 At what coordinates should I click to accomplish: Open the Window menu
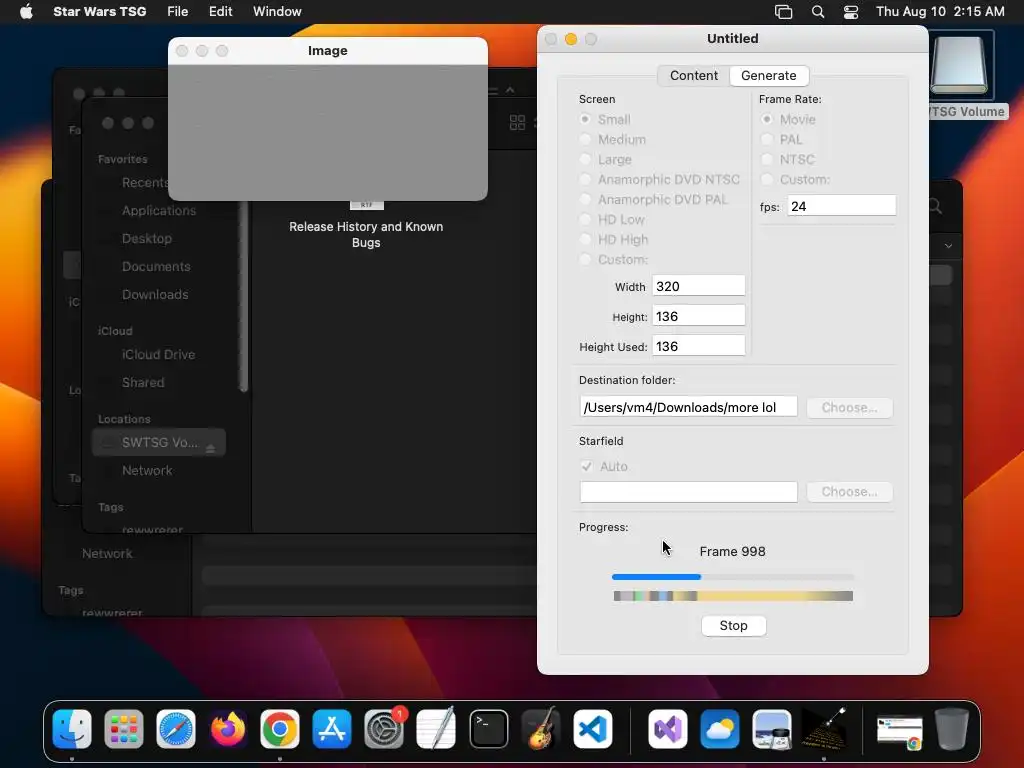tap(277, 12)
